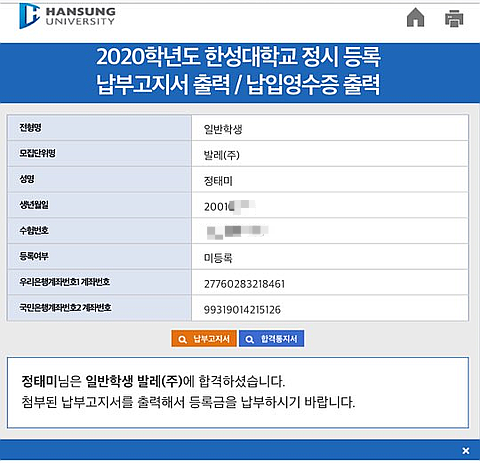Select the name 정태미 in the 성명 row

pyautogui.click(x=218, y=181)
